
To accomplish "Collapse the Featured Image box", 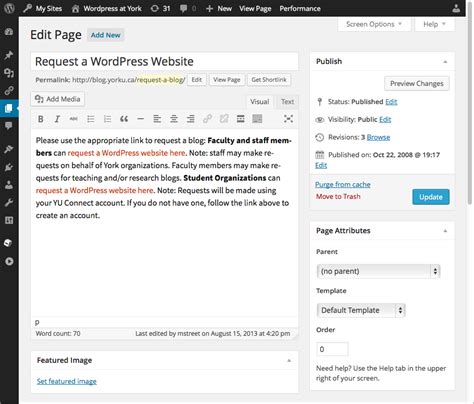I will click(289, 360).
